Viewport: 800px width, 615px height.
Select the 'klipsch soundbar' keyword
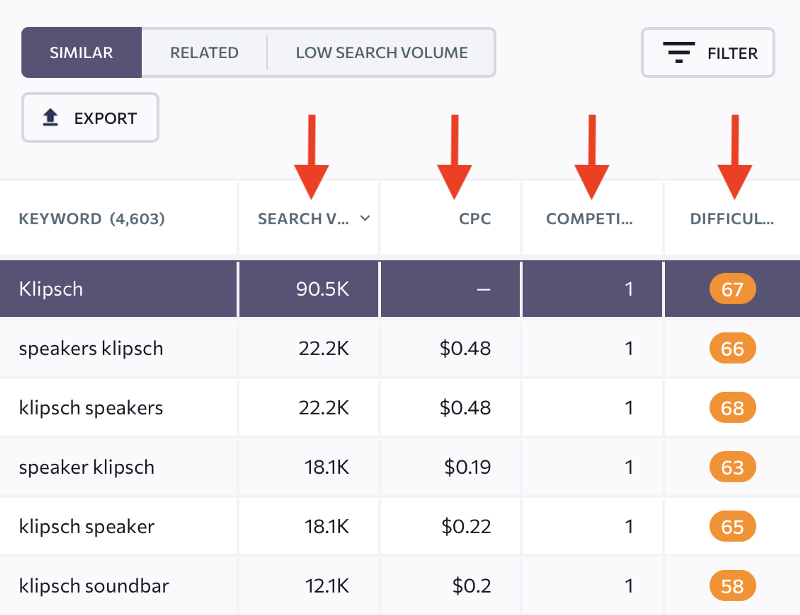[94, 585]
